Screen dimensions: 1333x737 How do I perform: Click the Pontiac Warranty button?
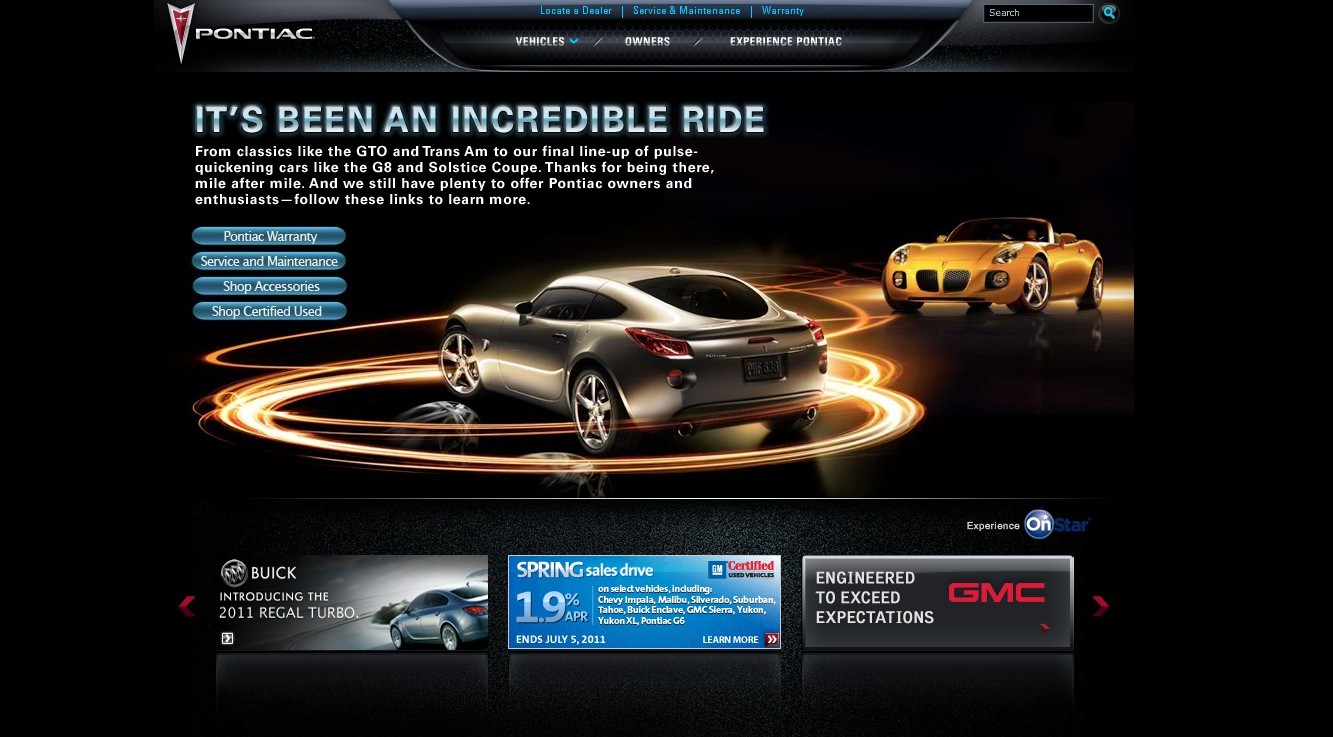[269, 236]
